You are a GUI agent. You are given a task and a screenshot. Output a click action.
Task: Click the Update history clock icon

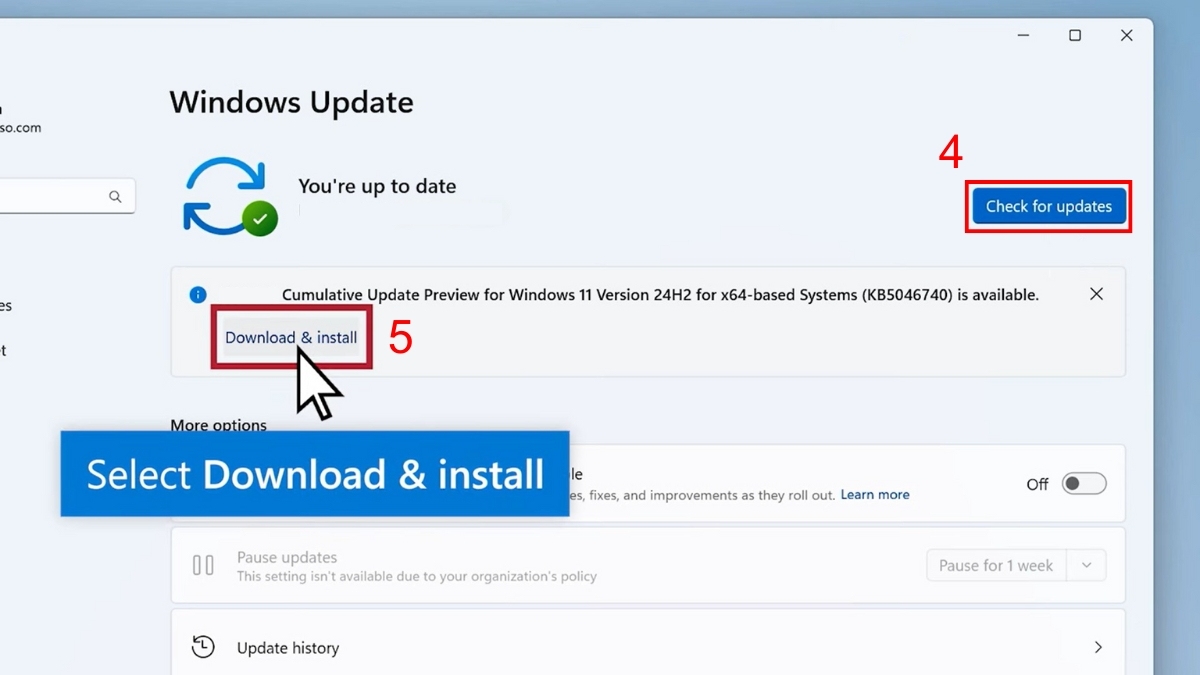coord(203,647)
